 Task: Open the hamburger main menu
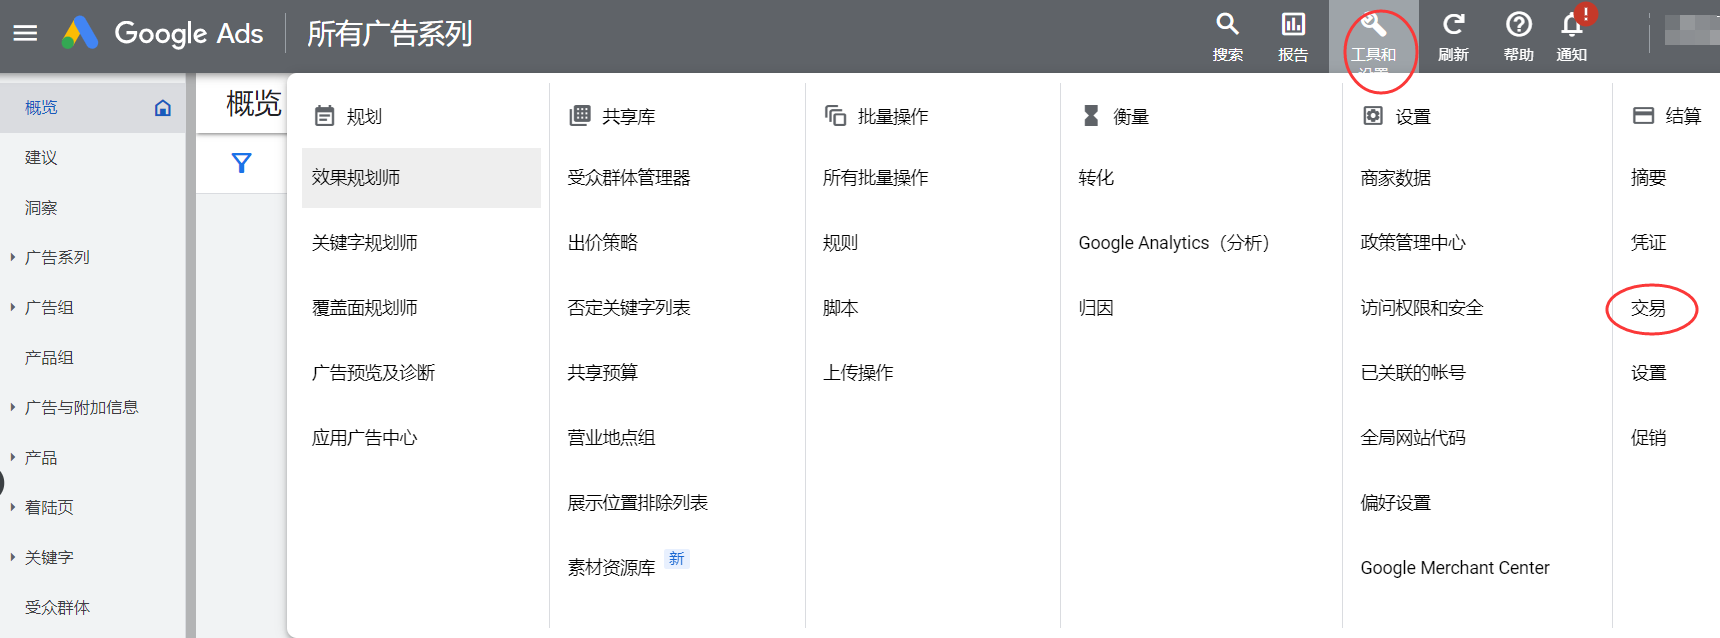[25, 33]
